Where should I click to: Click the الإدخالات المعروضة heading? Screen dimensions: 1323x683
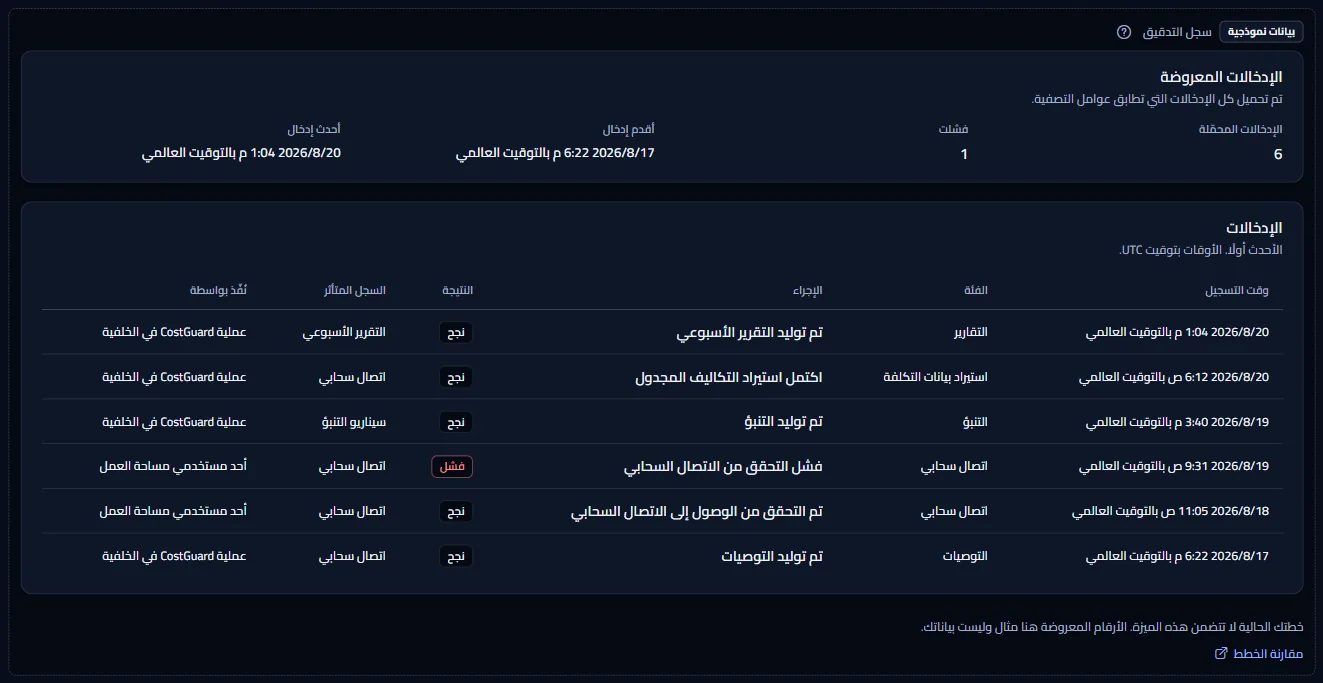[x=1220, y=77]
